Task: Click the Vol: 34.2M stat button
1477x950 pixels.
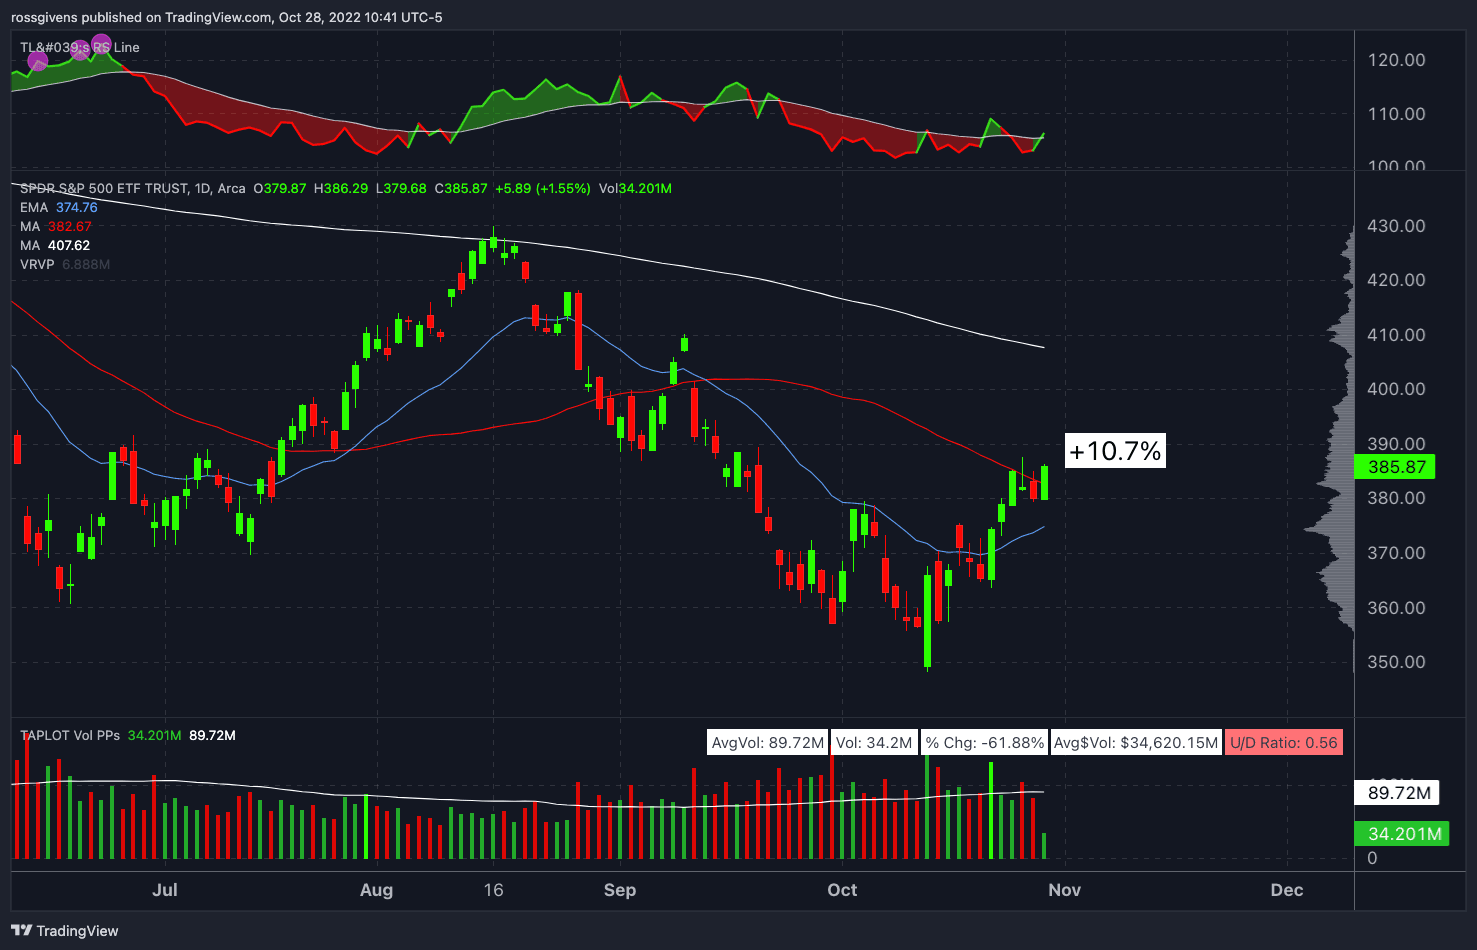Action: (874, 742)
